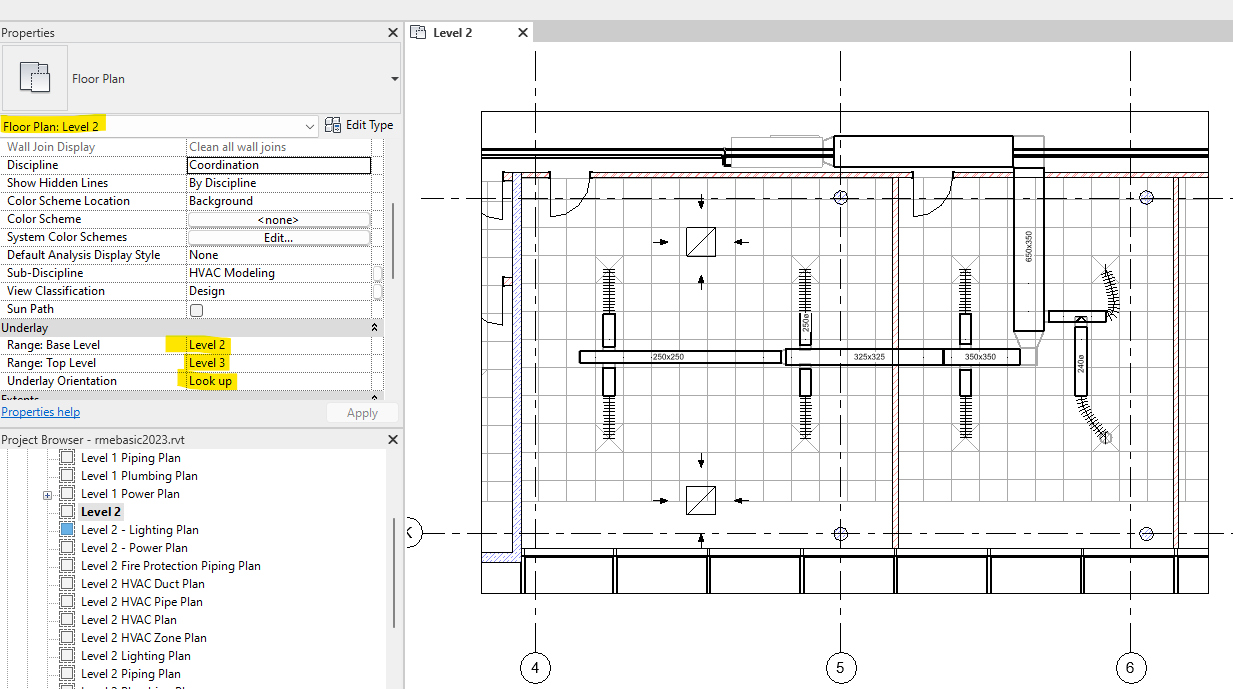The image size is (1233, 689).
Task: Expand the Level 1 Power Plan tree node
Action: point(48,493)
